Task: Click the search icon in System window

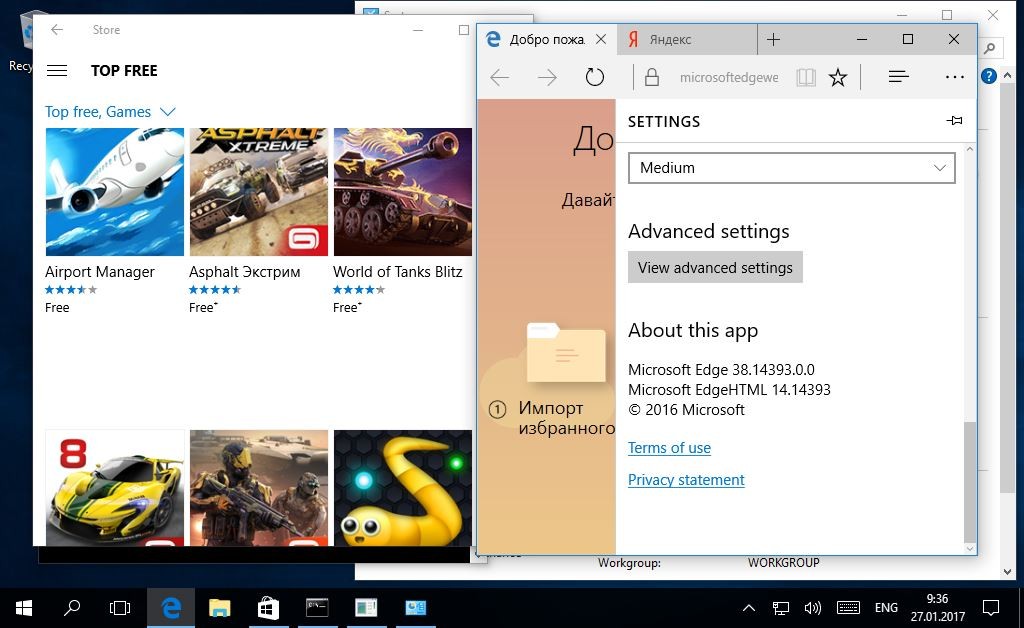Action: [990, 48]
